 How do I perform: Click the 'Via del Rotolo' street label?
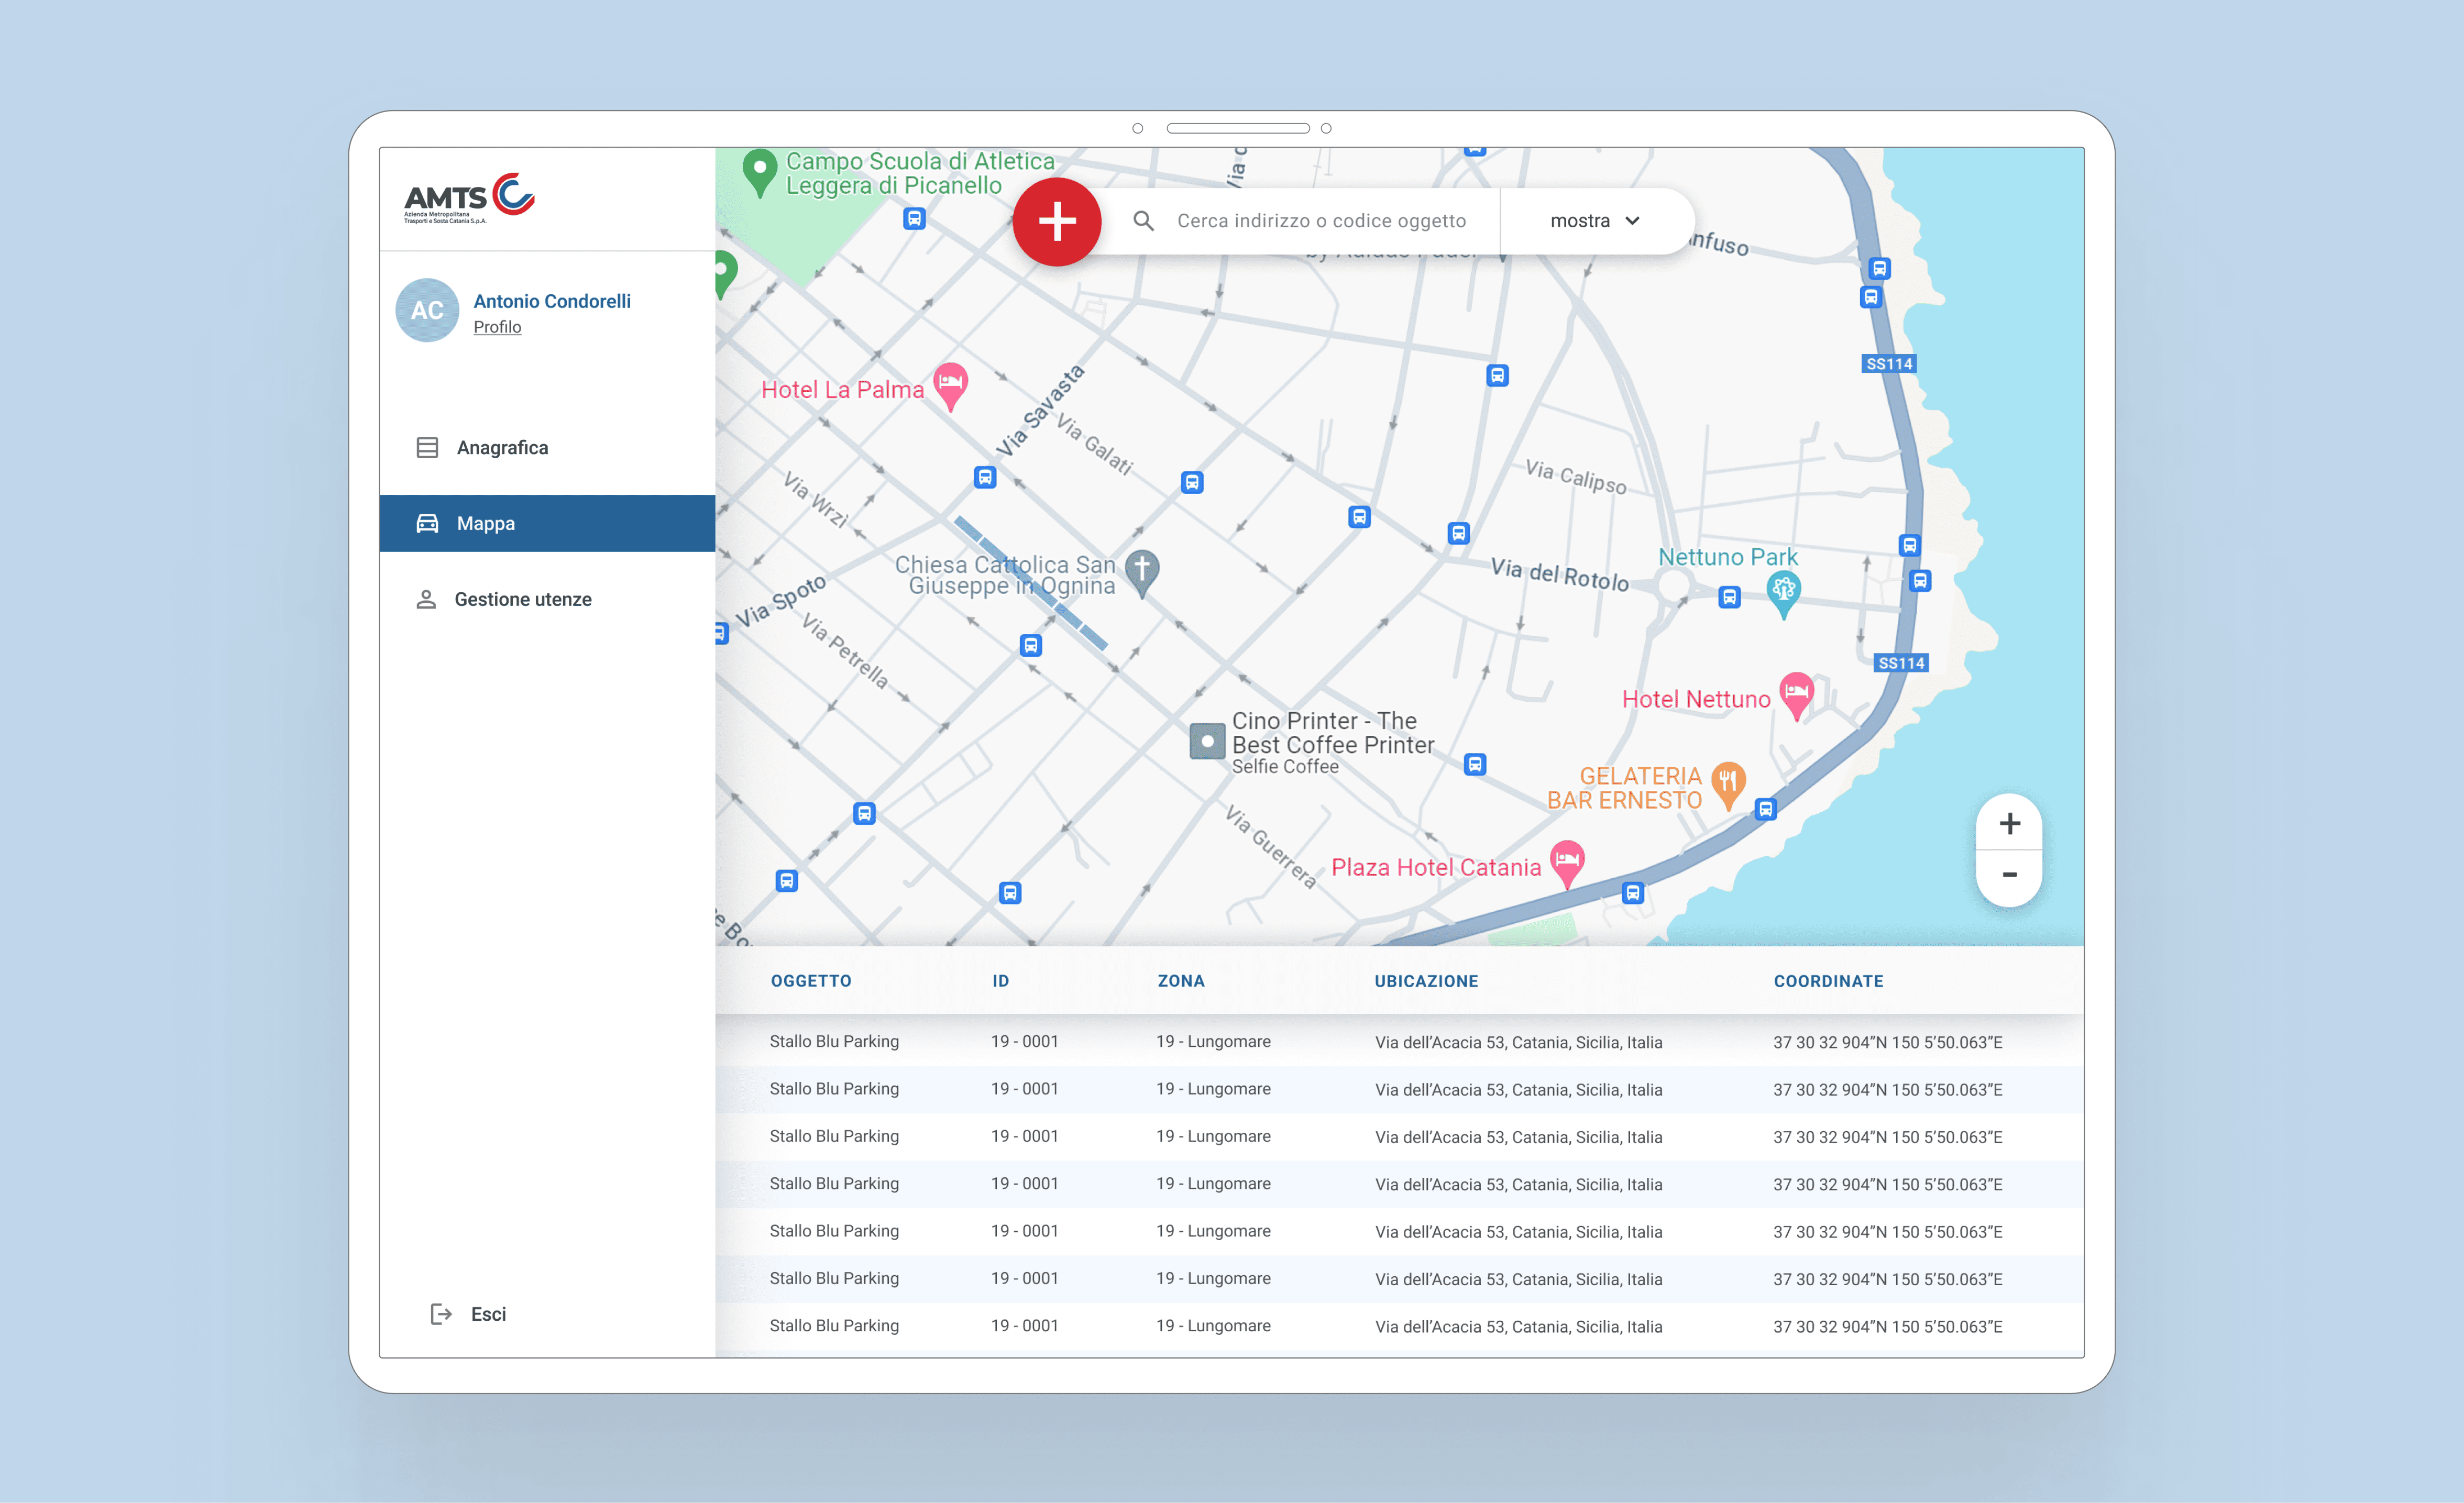pyautogui.click(x=1560, y=574)
